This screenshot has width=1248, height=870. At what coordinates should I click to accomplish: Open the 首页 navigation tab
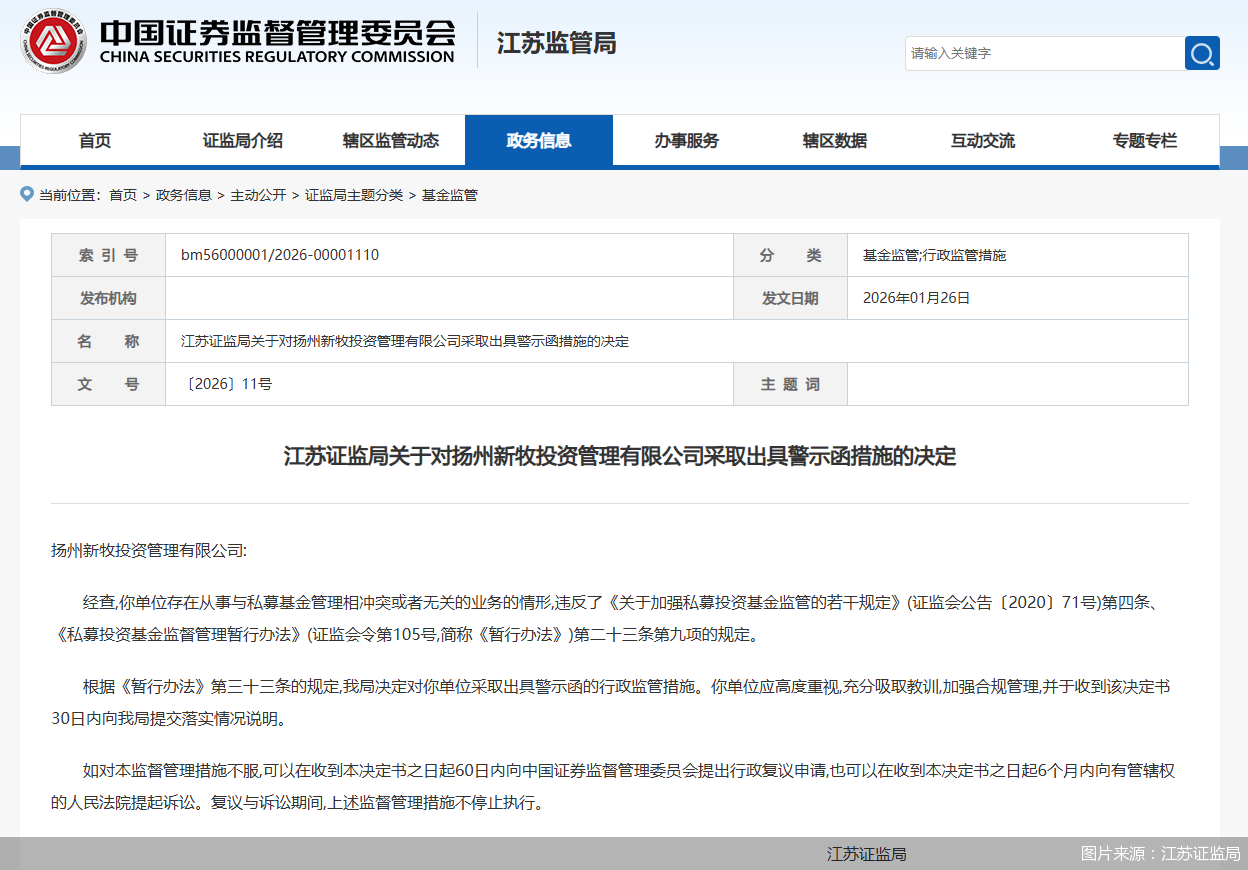click(94, 140)
